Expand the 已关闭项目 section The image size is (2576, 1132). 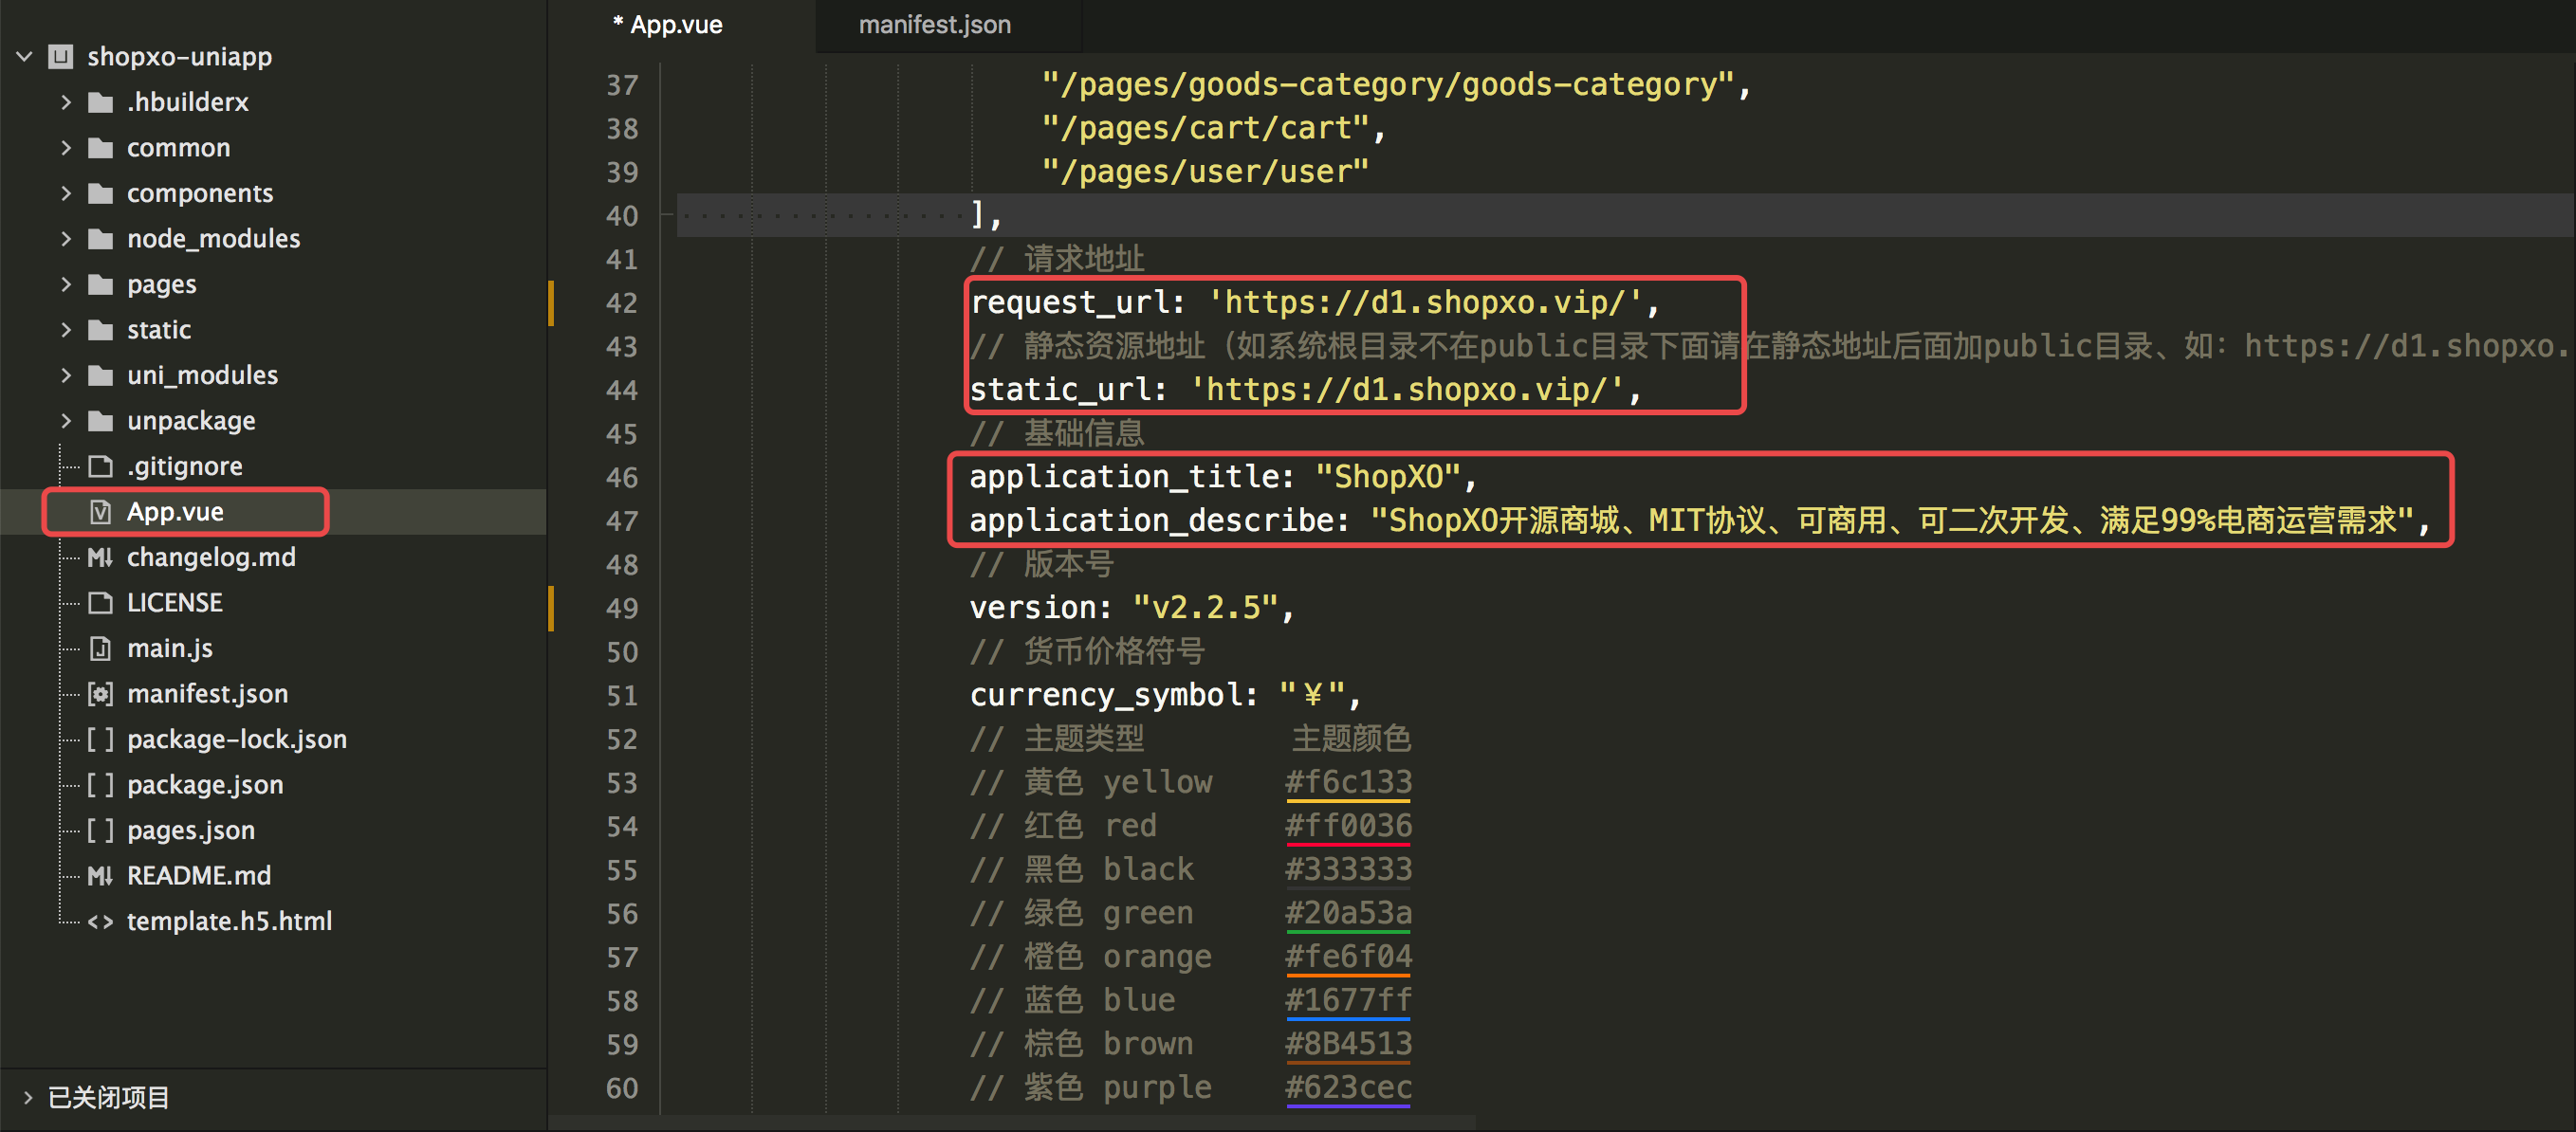[28, 1097]
